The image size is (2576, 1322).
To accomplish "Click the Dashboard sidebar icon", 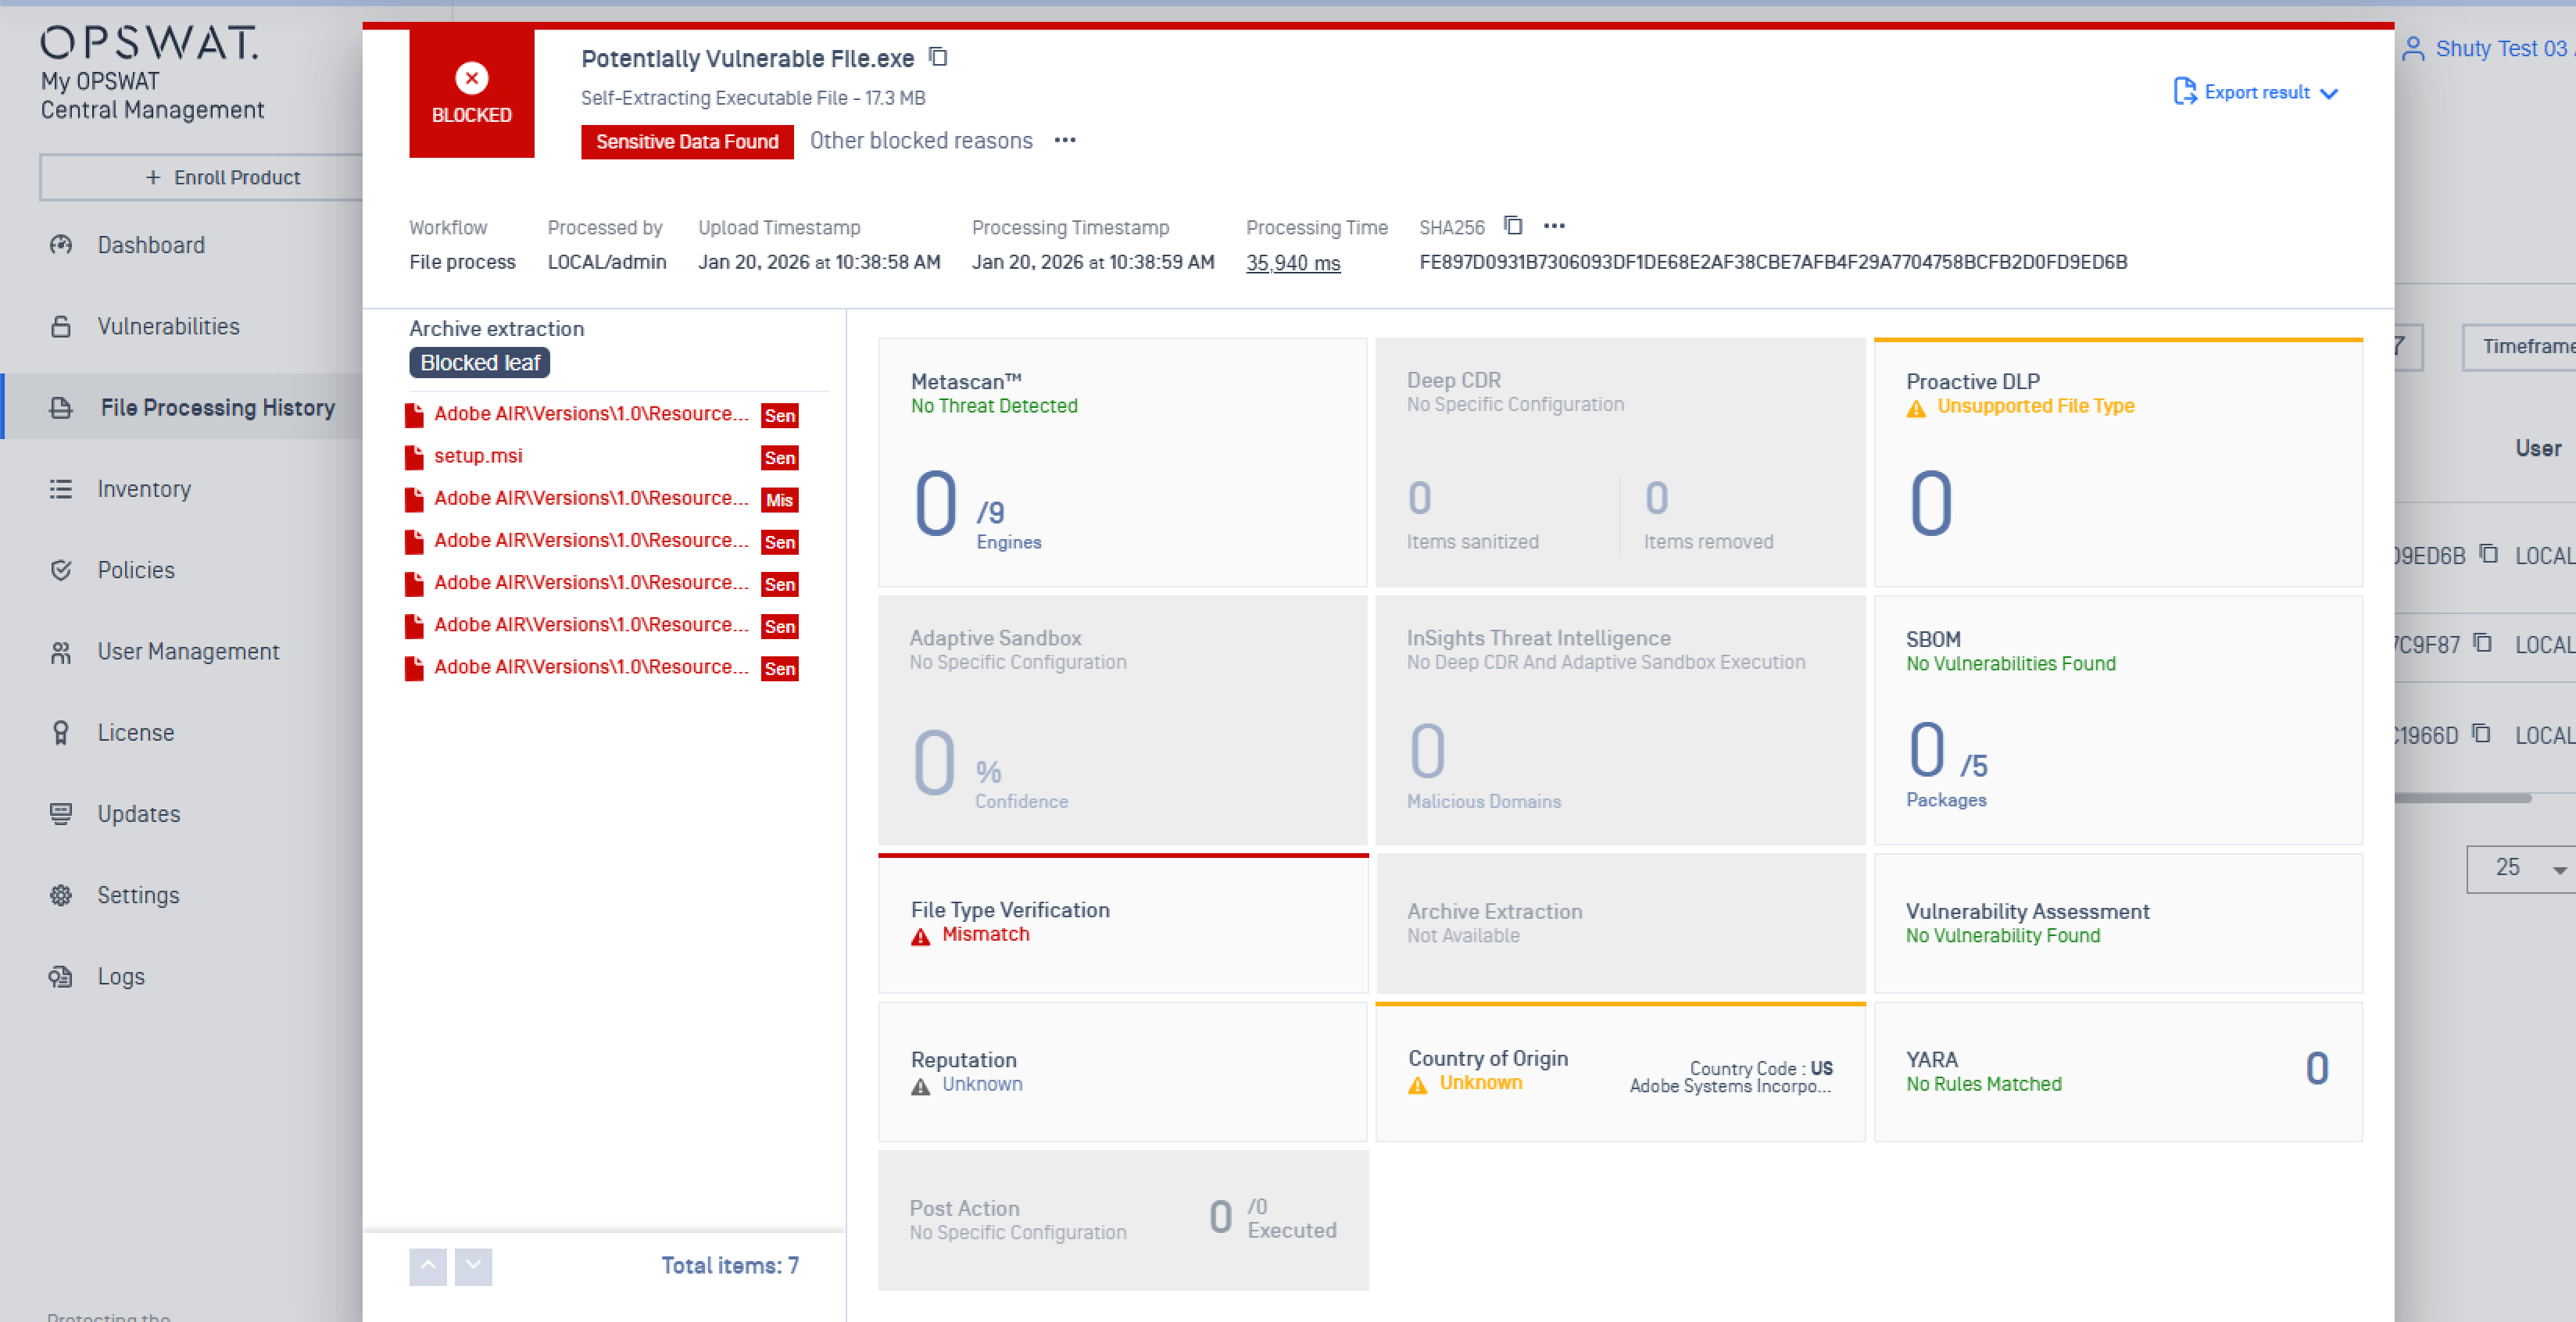I will point(61,245).
